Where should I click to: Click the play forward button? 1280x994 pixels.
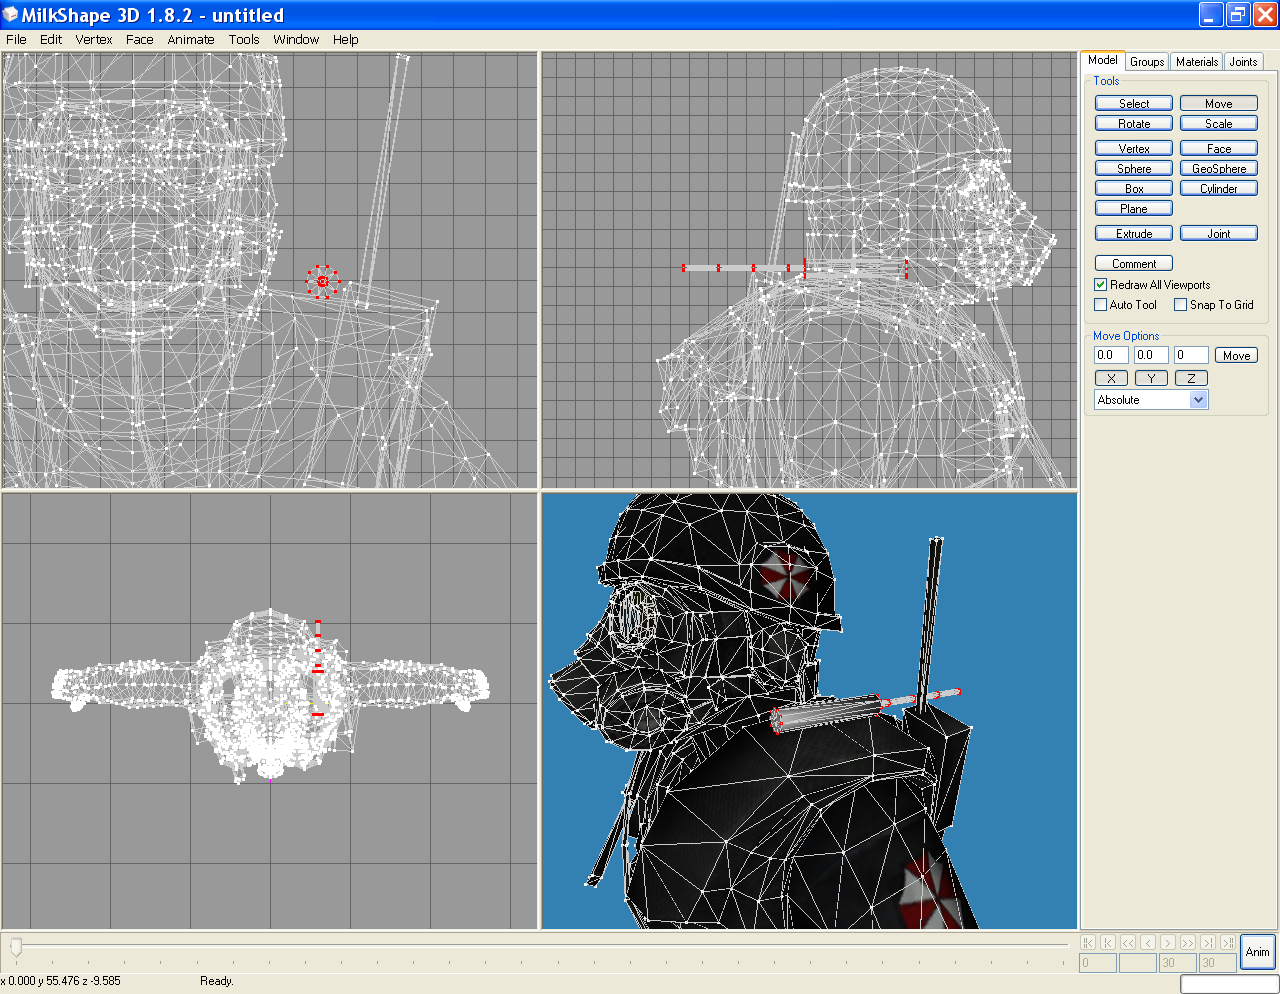1188,942
